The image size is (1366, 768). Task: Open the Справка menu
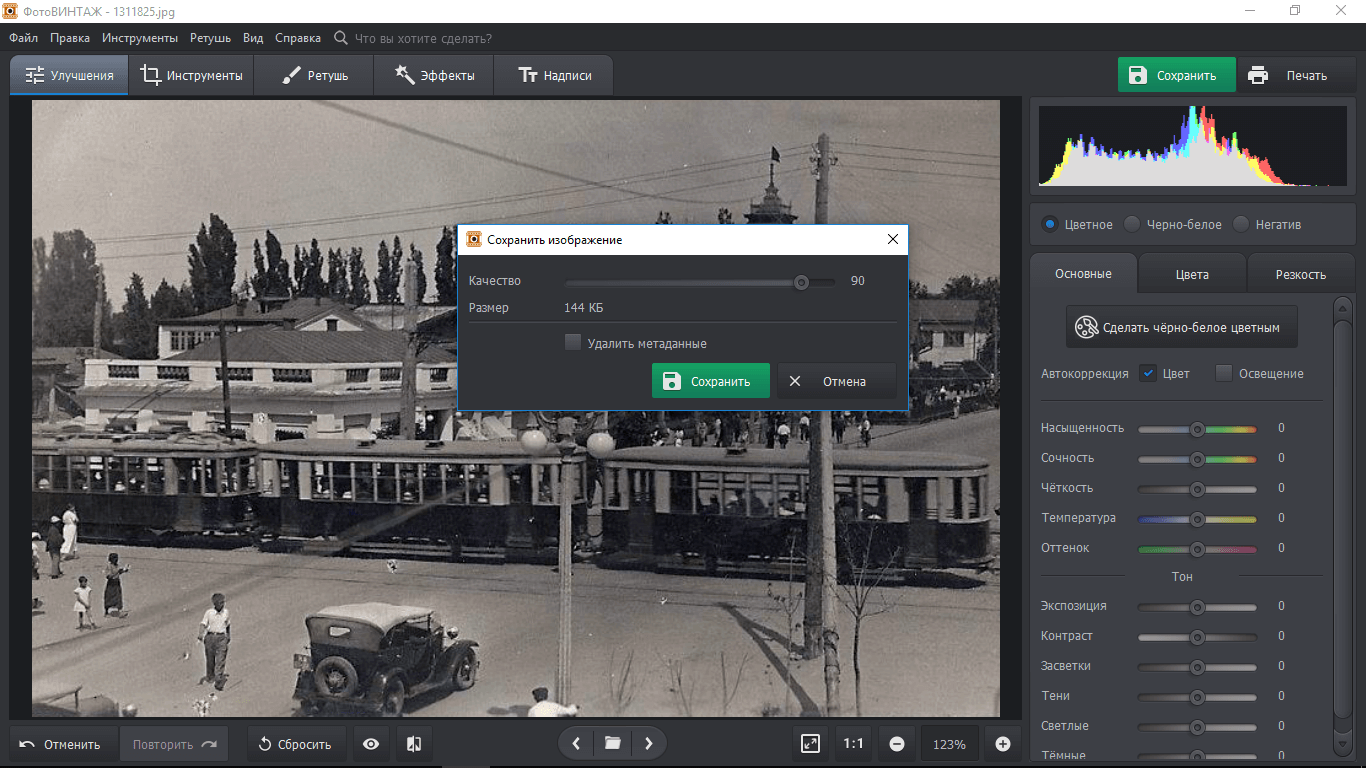pyautogui.click(x=298, y=38)
